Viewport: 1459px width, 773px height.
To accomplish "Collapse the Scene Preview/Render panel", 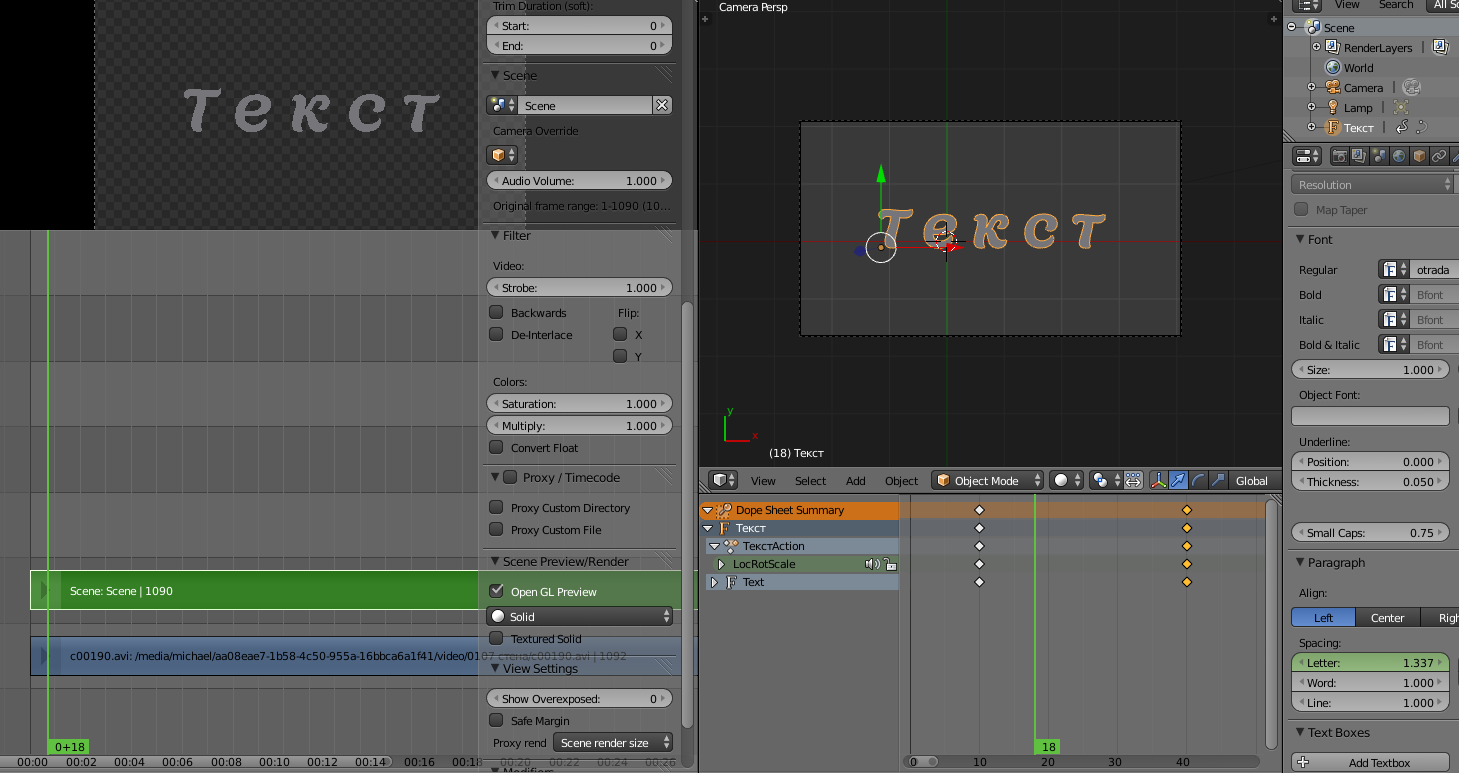I will tap(495, 562).
